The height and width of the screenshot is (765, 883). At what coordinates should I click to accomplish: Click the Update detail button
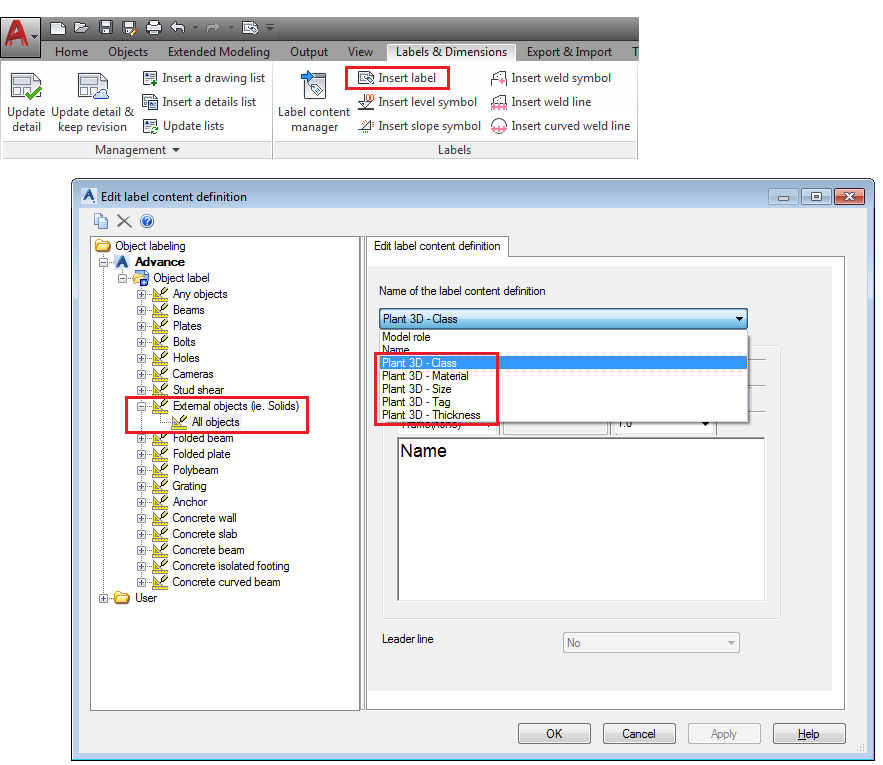(x=26, y=103)
